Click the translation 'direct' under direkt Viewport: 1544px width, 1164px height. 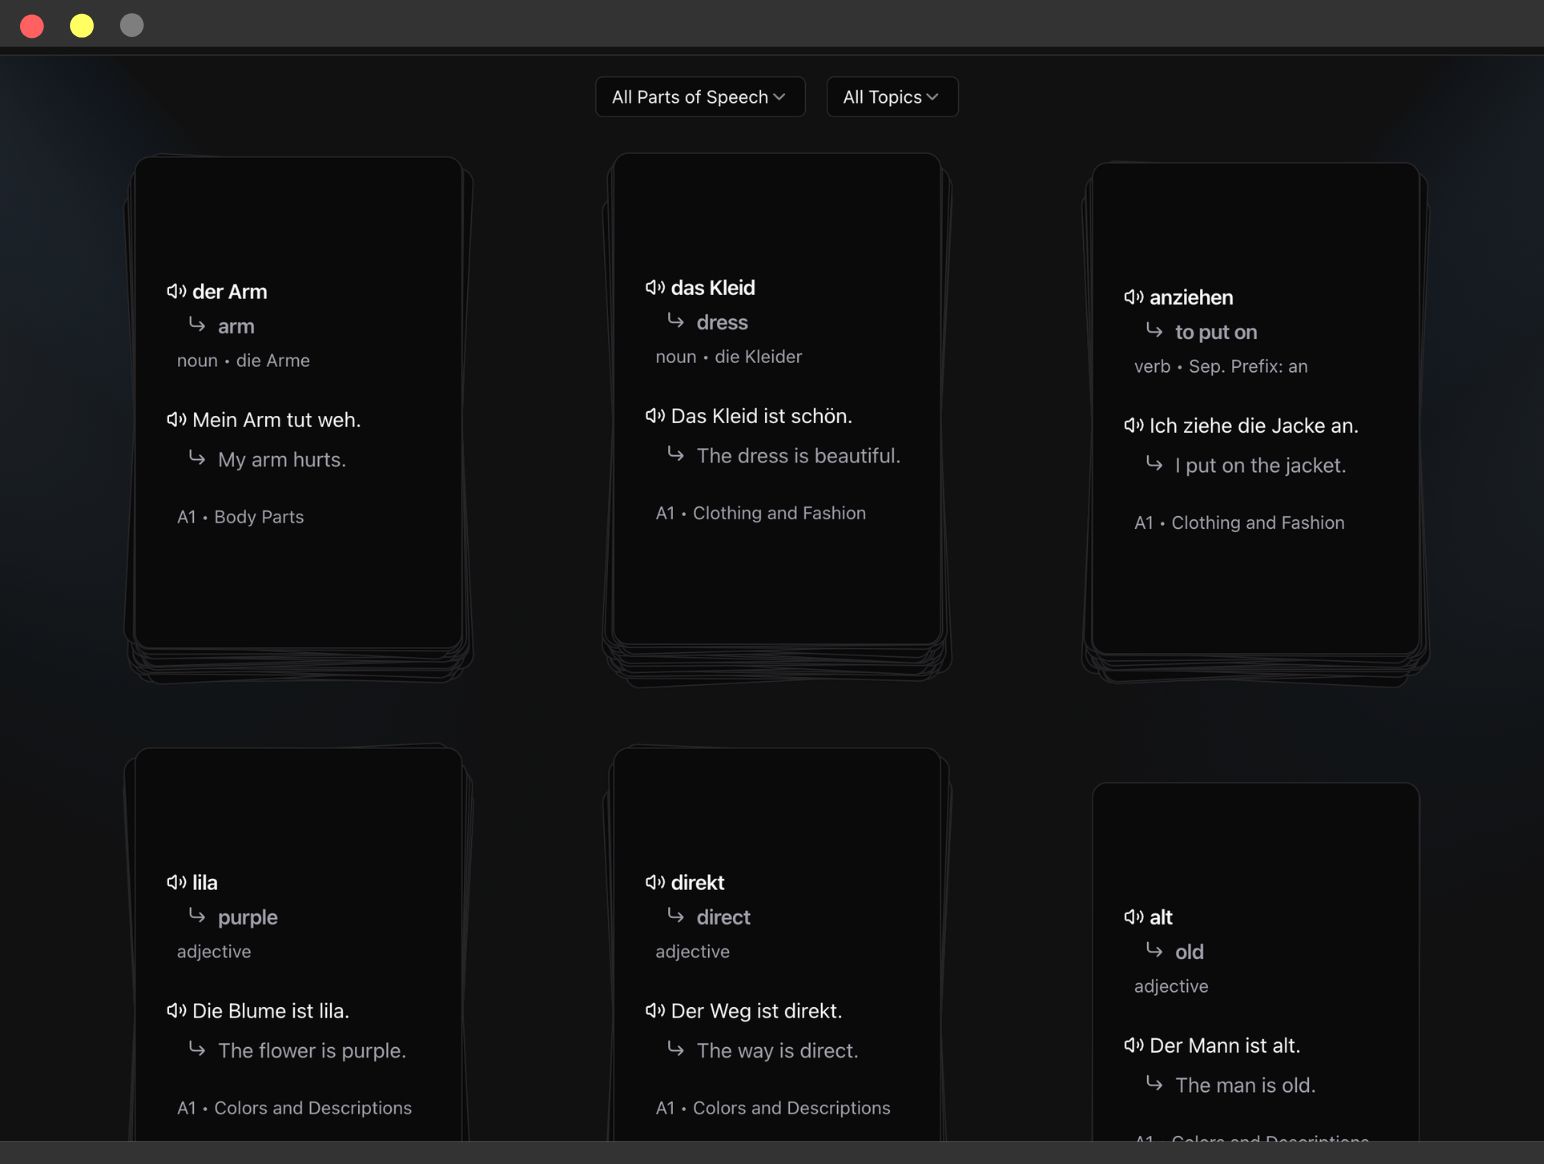pyautogui.click(x=723, y=917)
